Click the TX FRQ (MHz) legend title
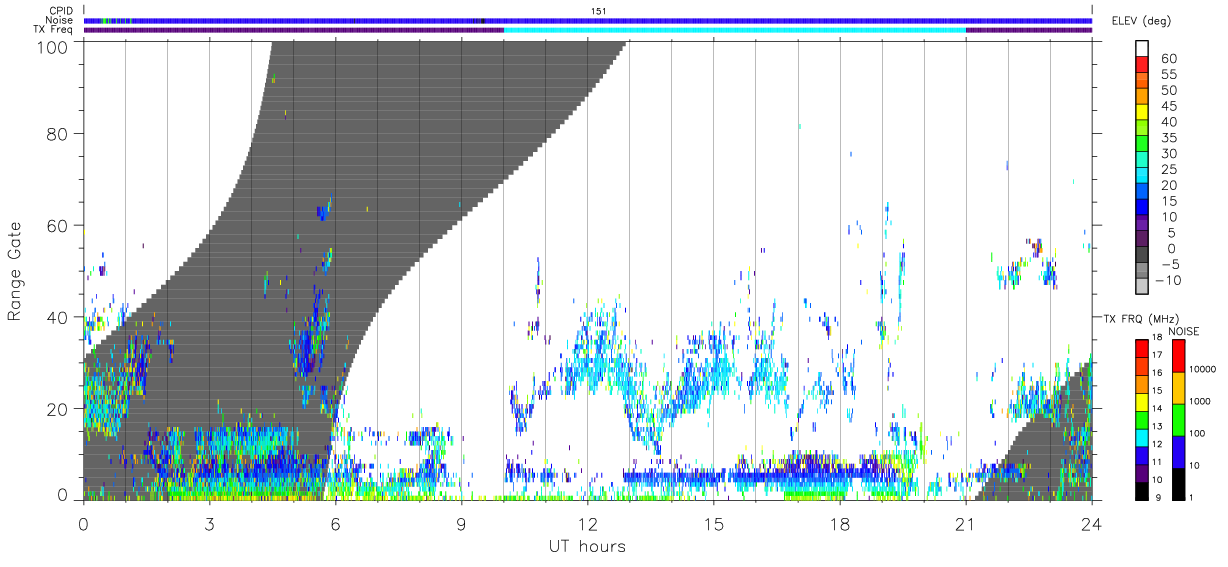 click(x=1142, y=319)
